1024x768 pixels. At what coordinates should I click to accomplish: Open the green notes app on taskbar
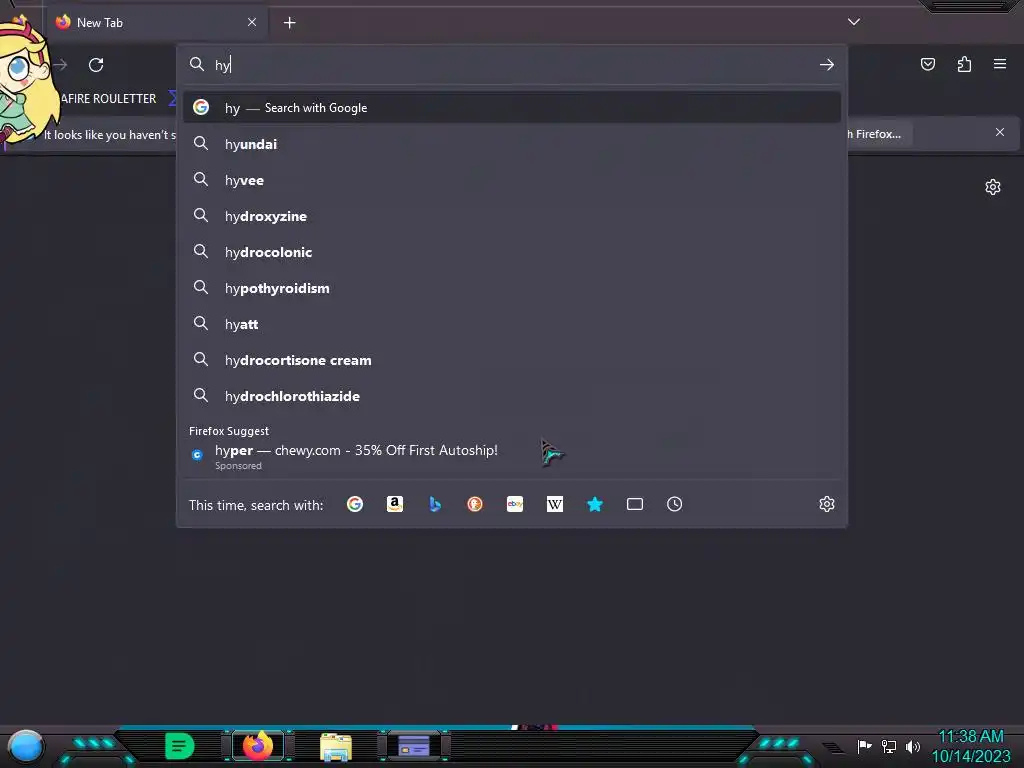coord(180,746)
